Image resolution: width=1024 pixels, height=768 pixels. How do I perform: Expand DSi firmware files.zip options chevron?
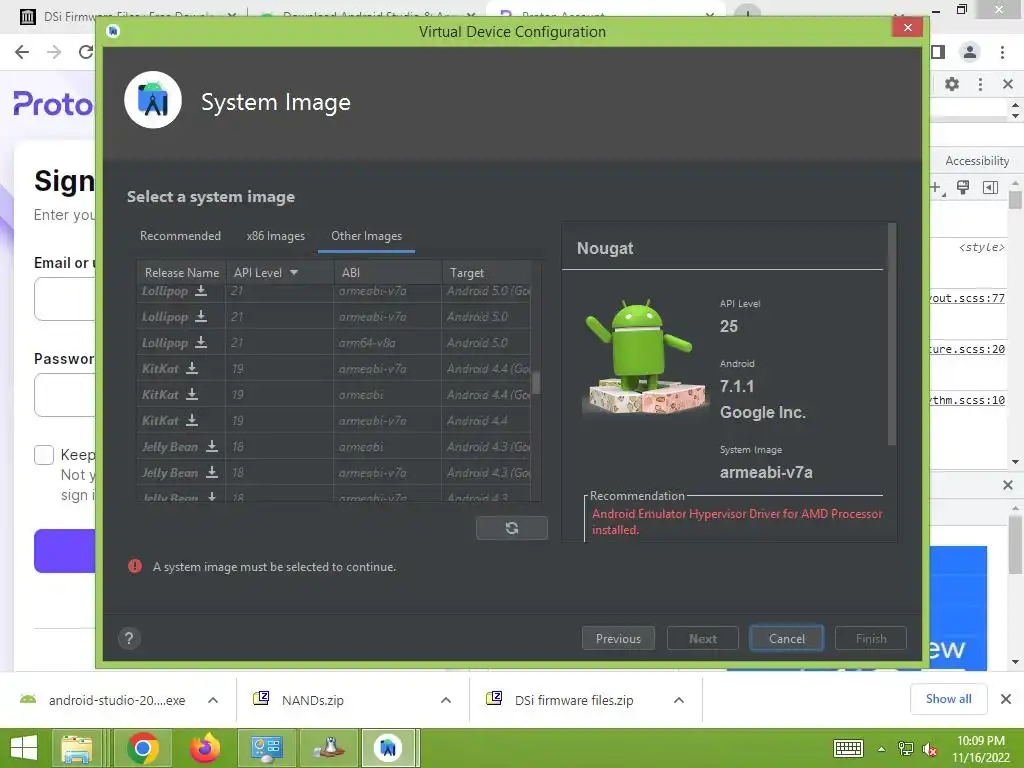pyautogui.click(x=679, y=700)
